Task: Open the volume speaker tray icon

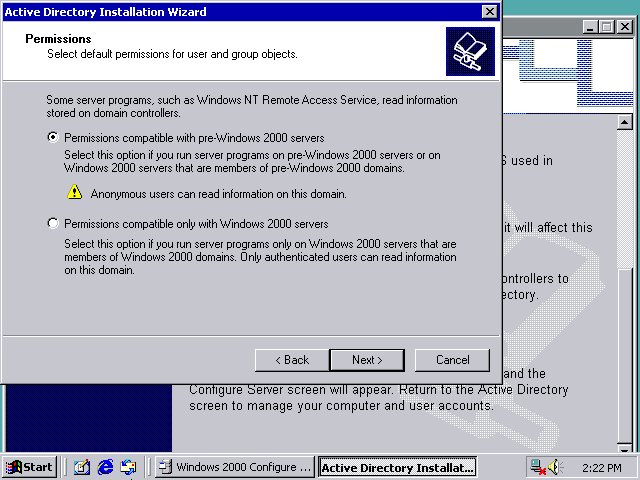Action: pyautogui.click(x=555, y=467)
